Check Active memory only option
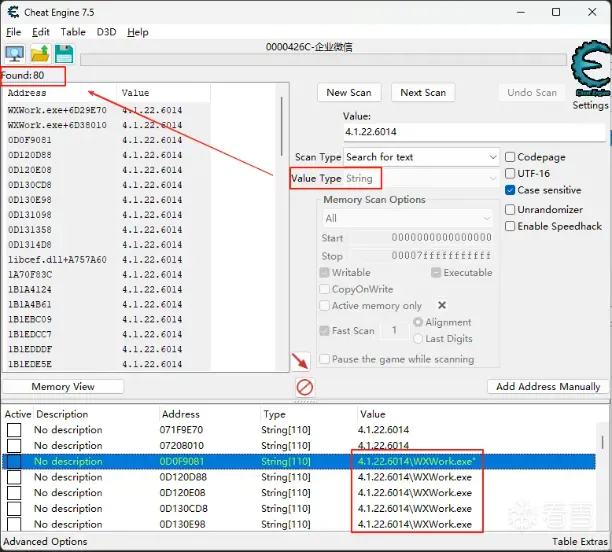Viewport: 612px width, 552px height. tap(324, 305)
